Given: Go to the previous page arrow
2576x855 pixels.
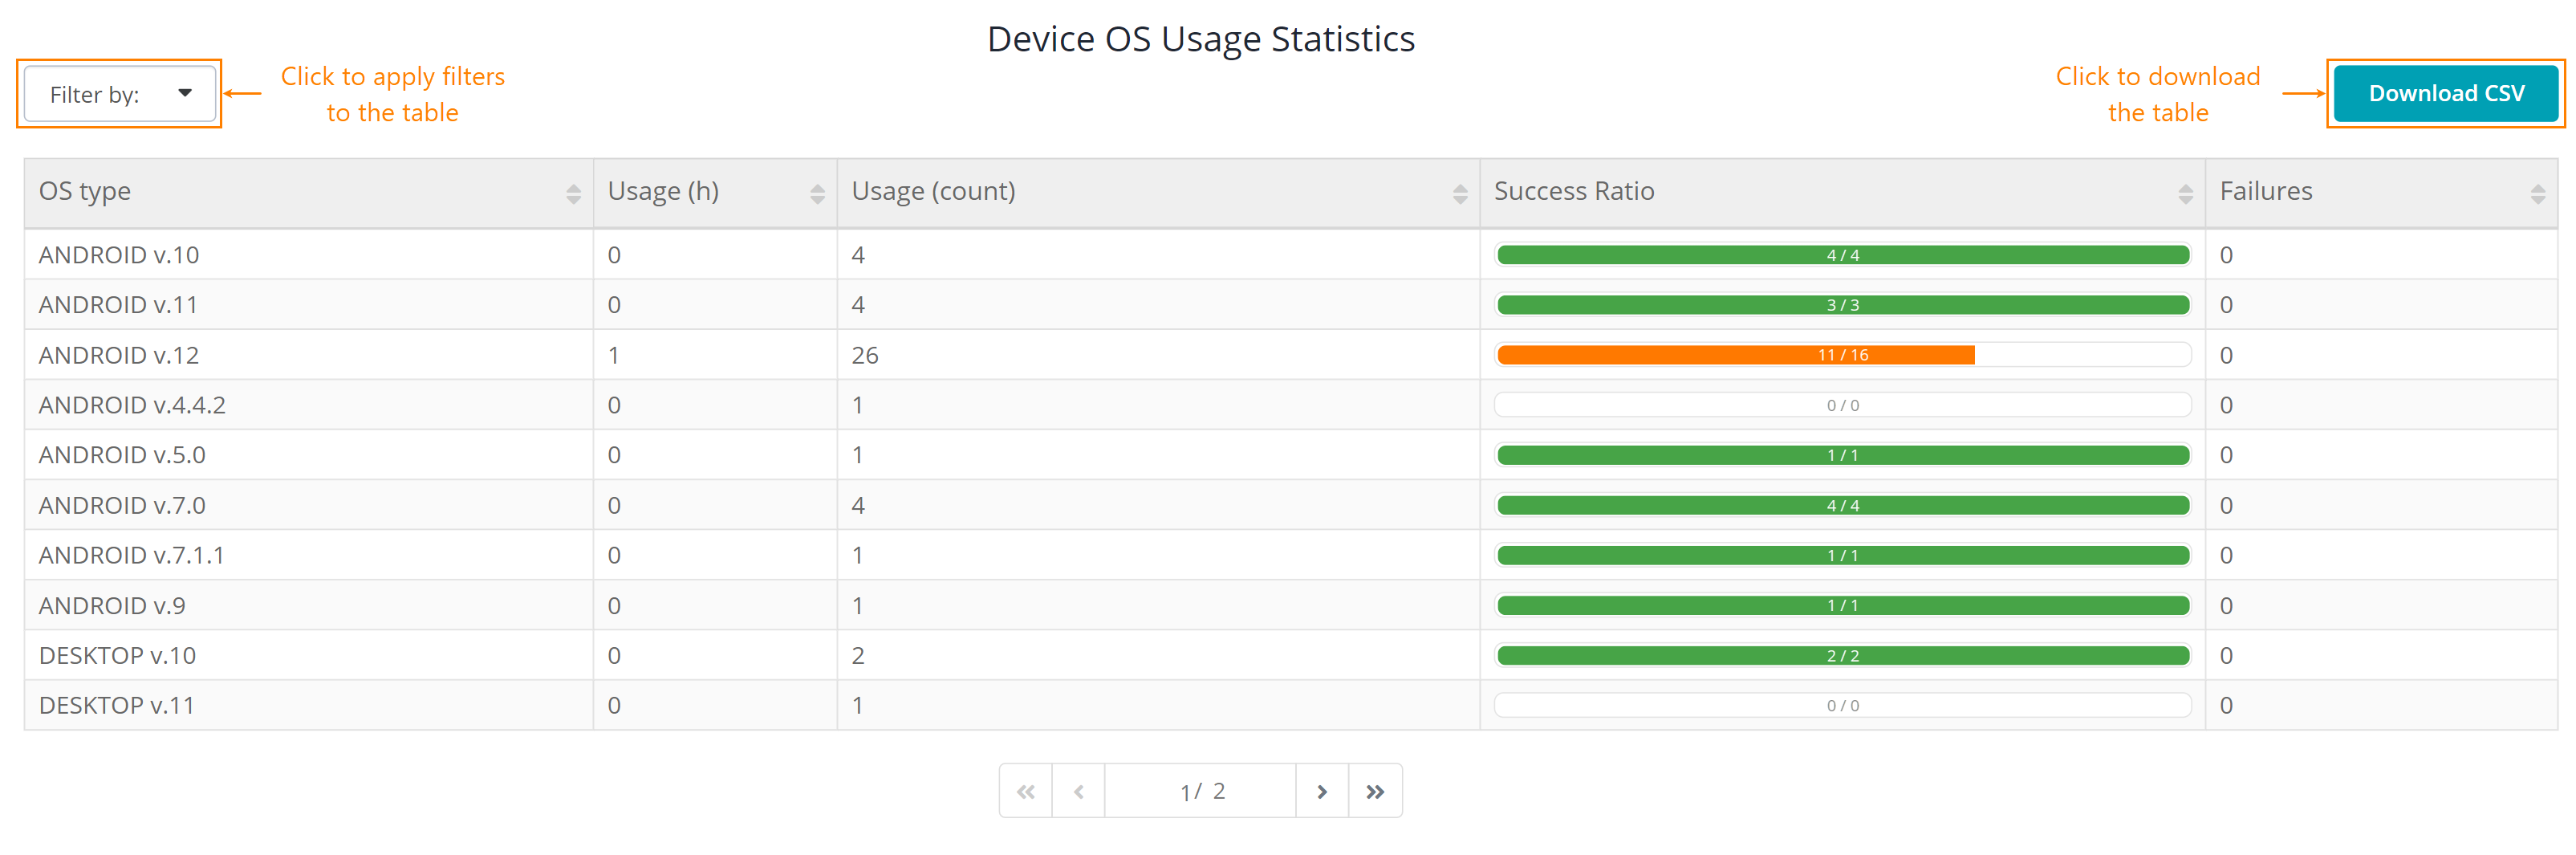Looking at the screenshot, I should [x=1079, y=790].
